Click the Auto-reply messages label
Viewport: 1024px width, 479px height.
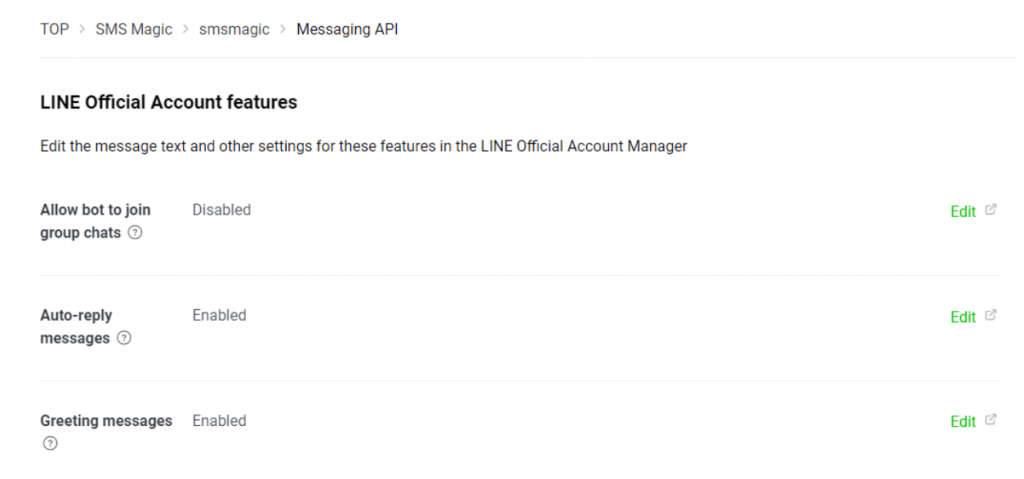tap(76, 327)
